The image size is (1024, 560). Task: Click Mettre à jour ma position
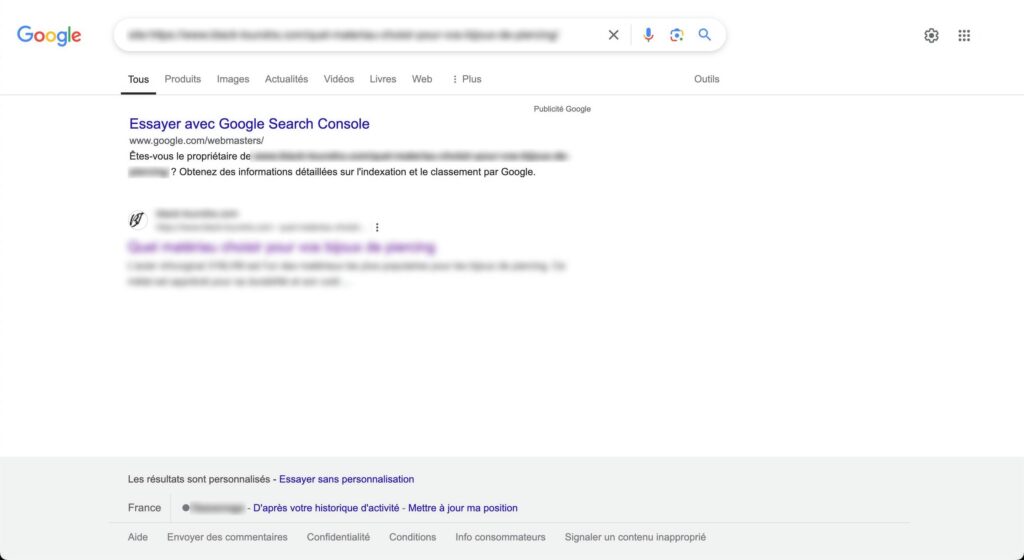(463, 508)
